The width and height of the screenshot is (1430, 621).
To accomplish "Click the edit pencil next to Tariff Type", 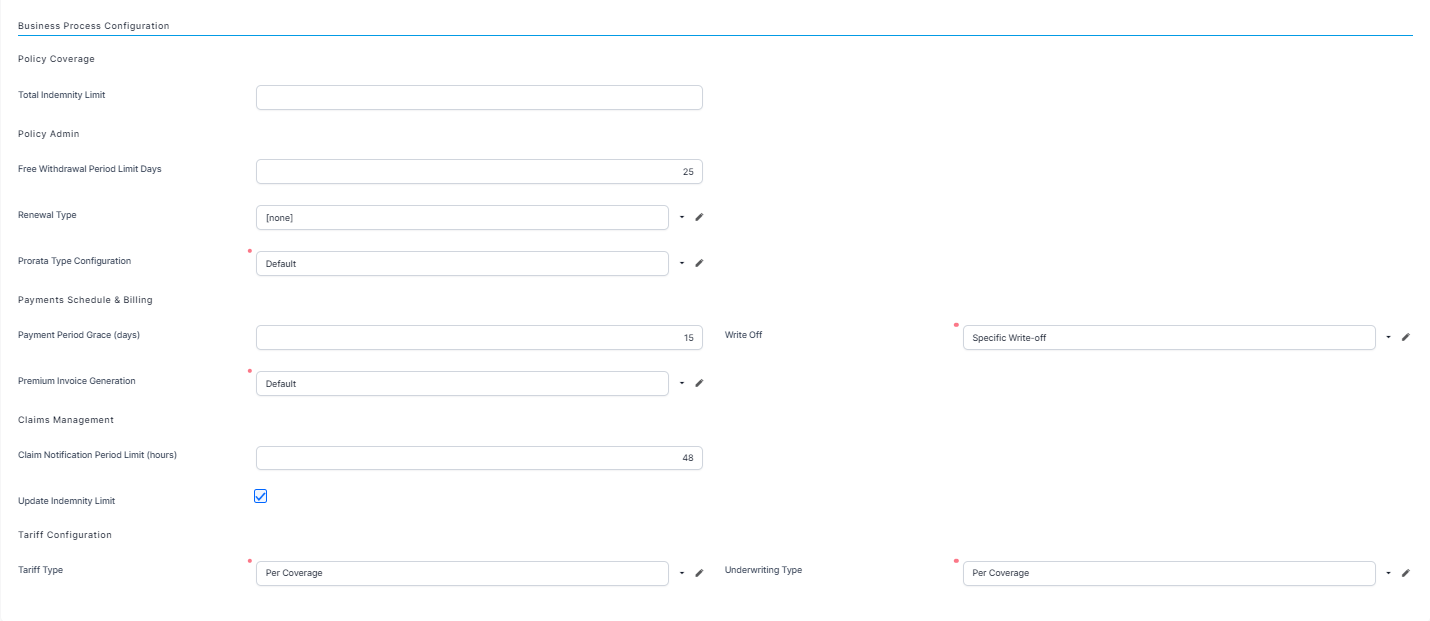I will pos(699,573).
